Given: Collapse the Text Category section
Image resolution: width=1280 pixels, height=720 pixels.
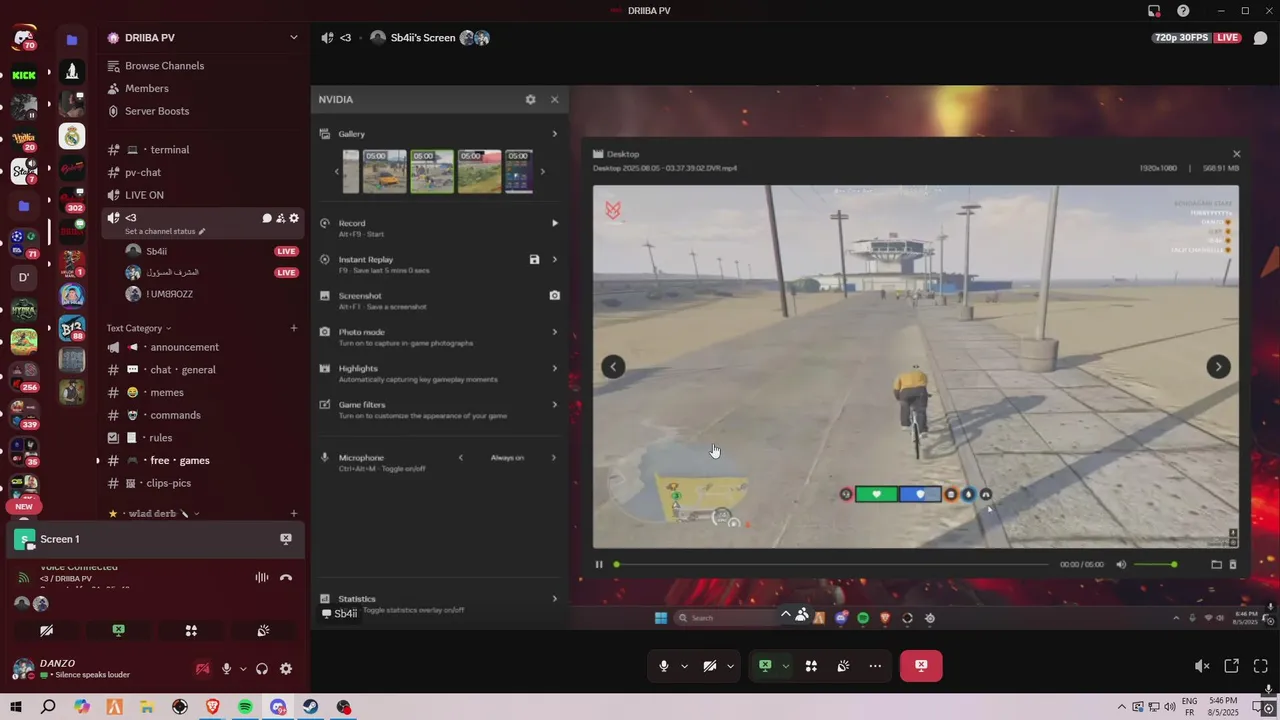Looking at the screenshot, I should [139, 328].
